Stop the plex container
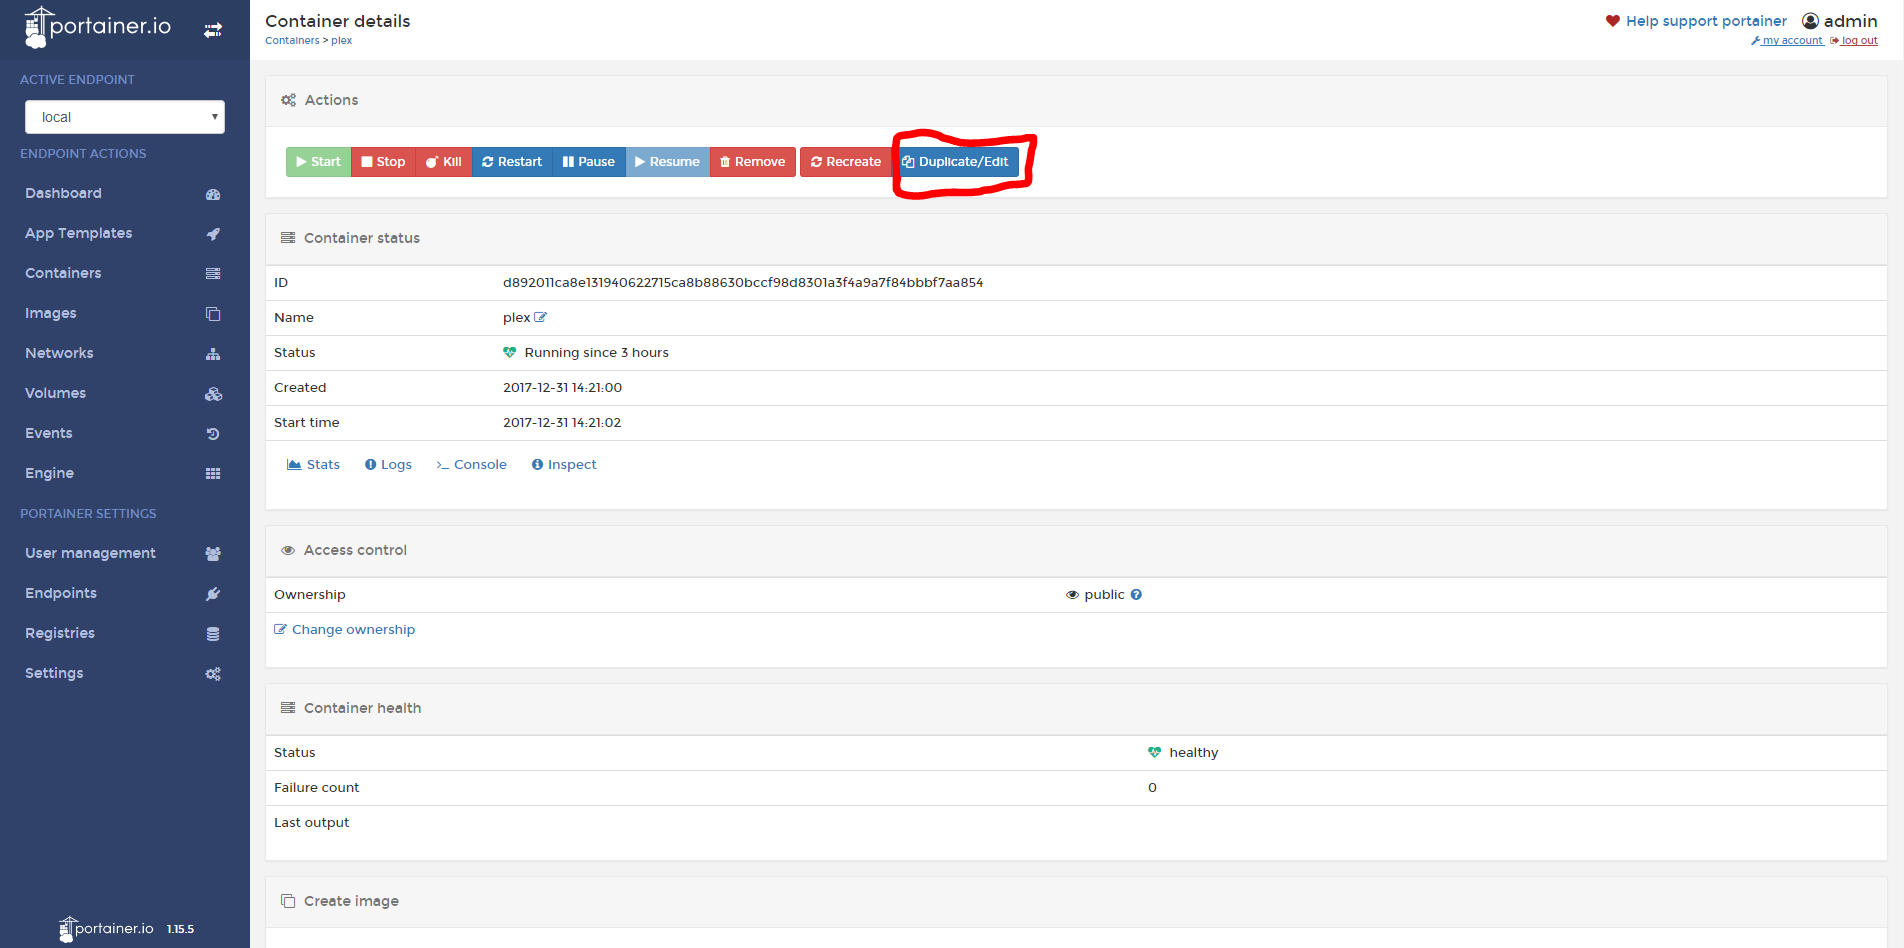Screen dimensions: 1904x948 [x=383, y=162]
